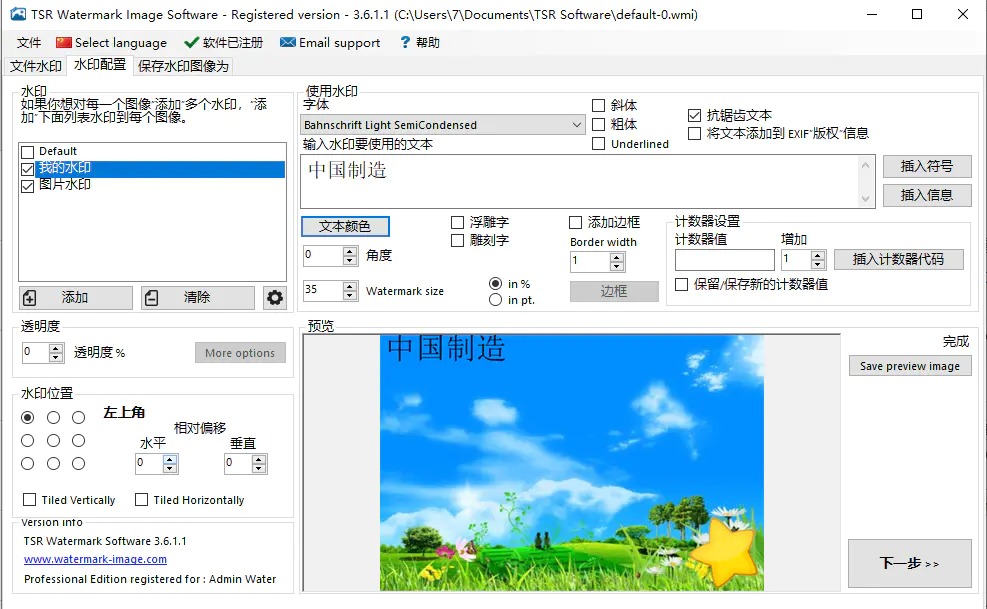Open watermark settings via the gear icon
Image resolution: width=987 pixels, height=609 pixels.
click(x=275, y=297)
